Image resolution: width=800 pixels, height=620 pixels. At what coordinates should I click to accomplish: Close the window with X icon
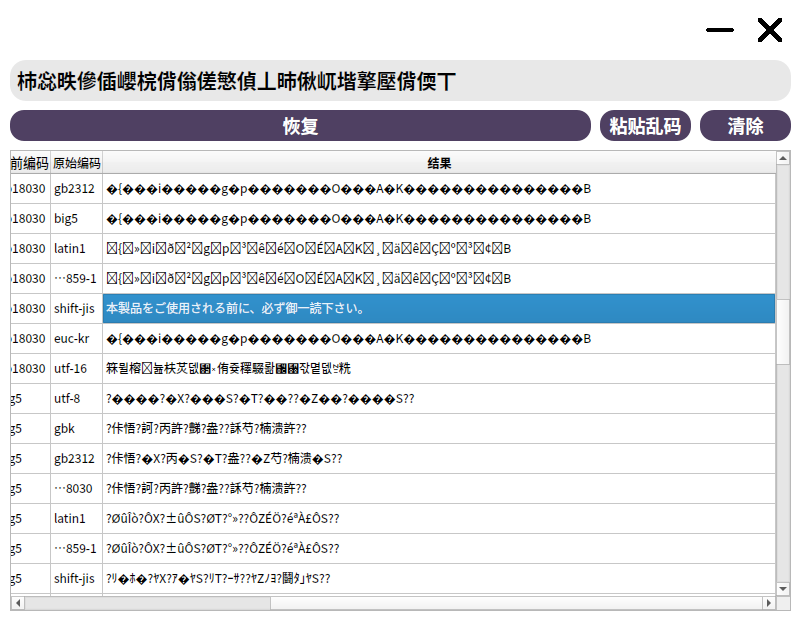pos(769,30)
